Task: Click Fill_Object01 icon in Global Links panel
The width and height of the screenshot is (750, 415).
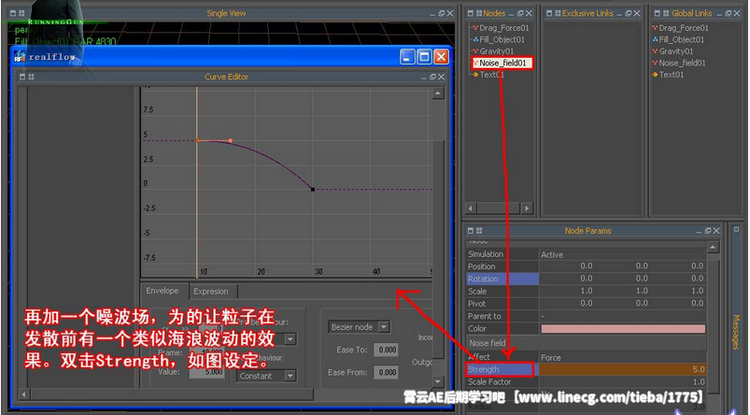Action: pos(655,40)
